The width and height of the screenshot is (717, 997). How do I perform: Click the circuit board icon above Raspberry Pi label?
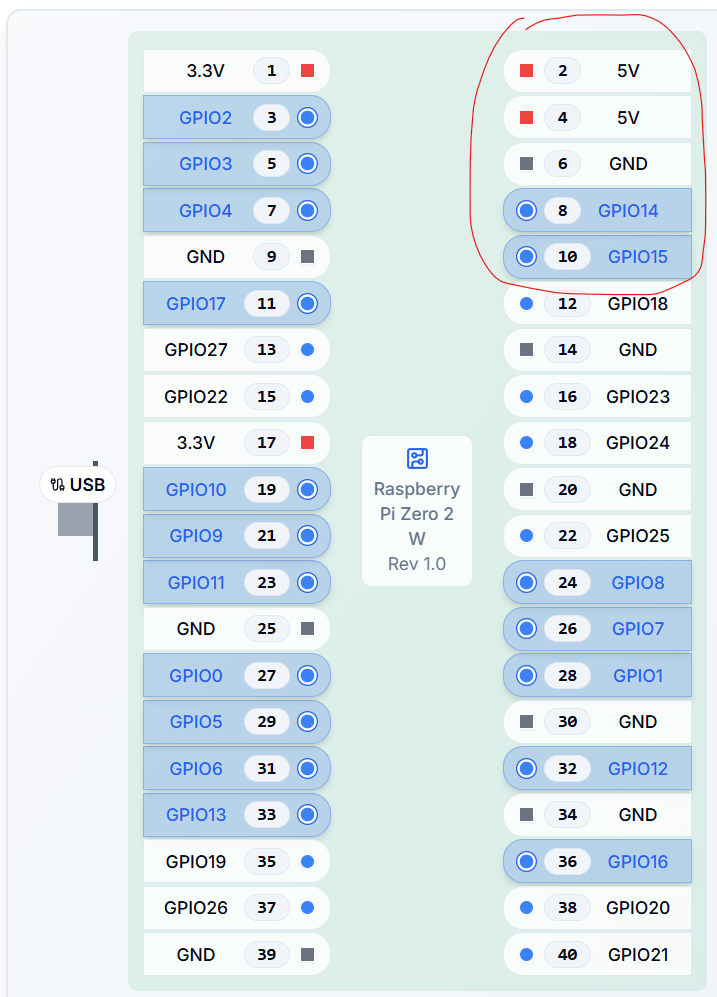point(417,459)
